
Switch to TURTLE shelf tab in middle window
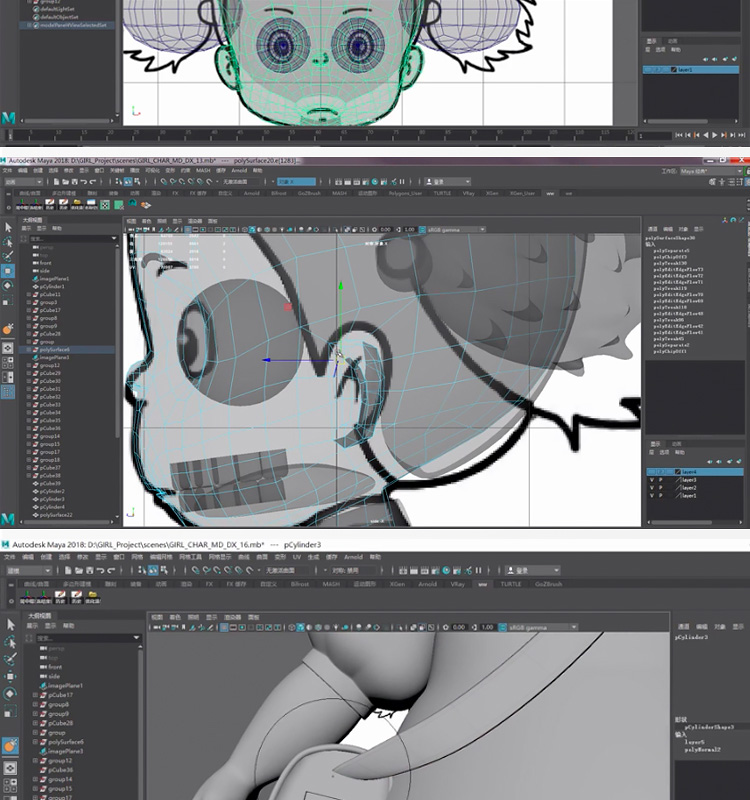click(442, 193)
